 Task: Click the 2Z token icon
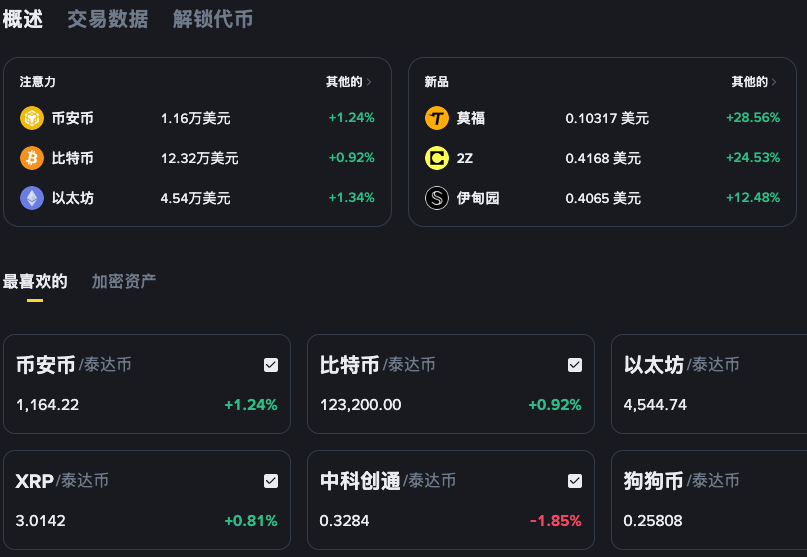[437, 158]
